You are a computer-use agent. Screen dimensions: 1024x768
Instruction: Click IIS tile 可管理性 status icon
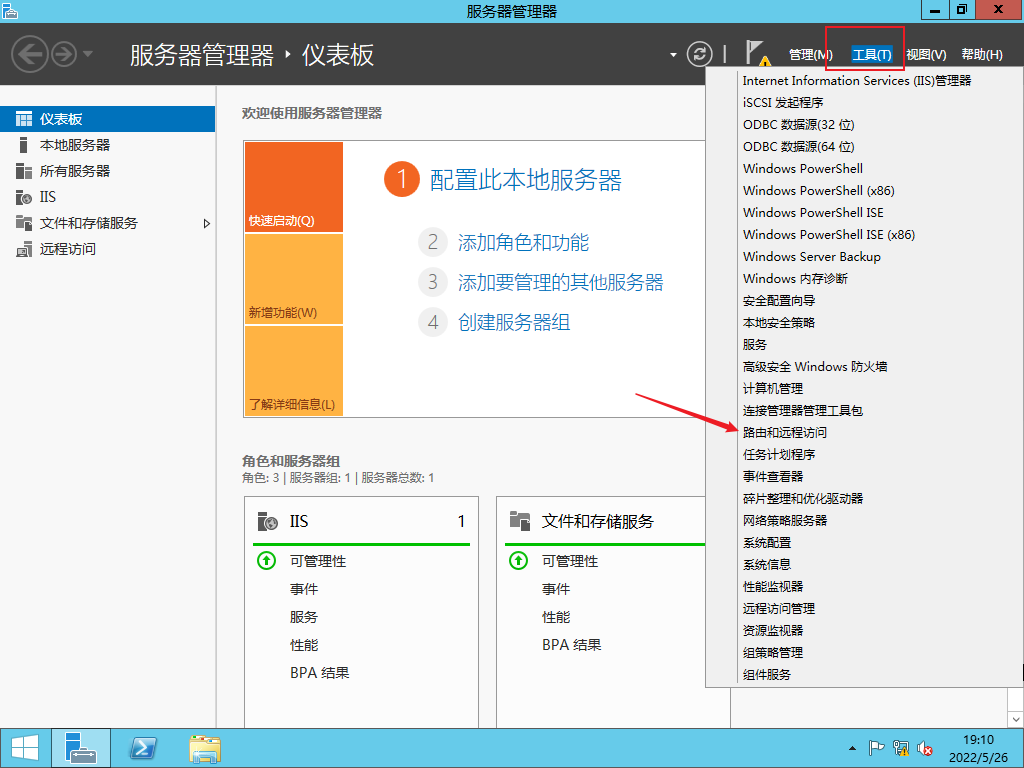click(x=266, y=561)
